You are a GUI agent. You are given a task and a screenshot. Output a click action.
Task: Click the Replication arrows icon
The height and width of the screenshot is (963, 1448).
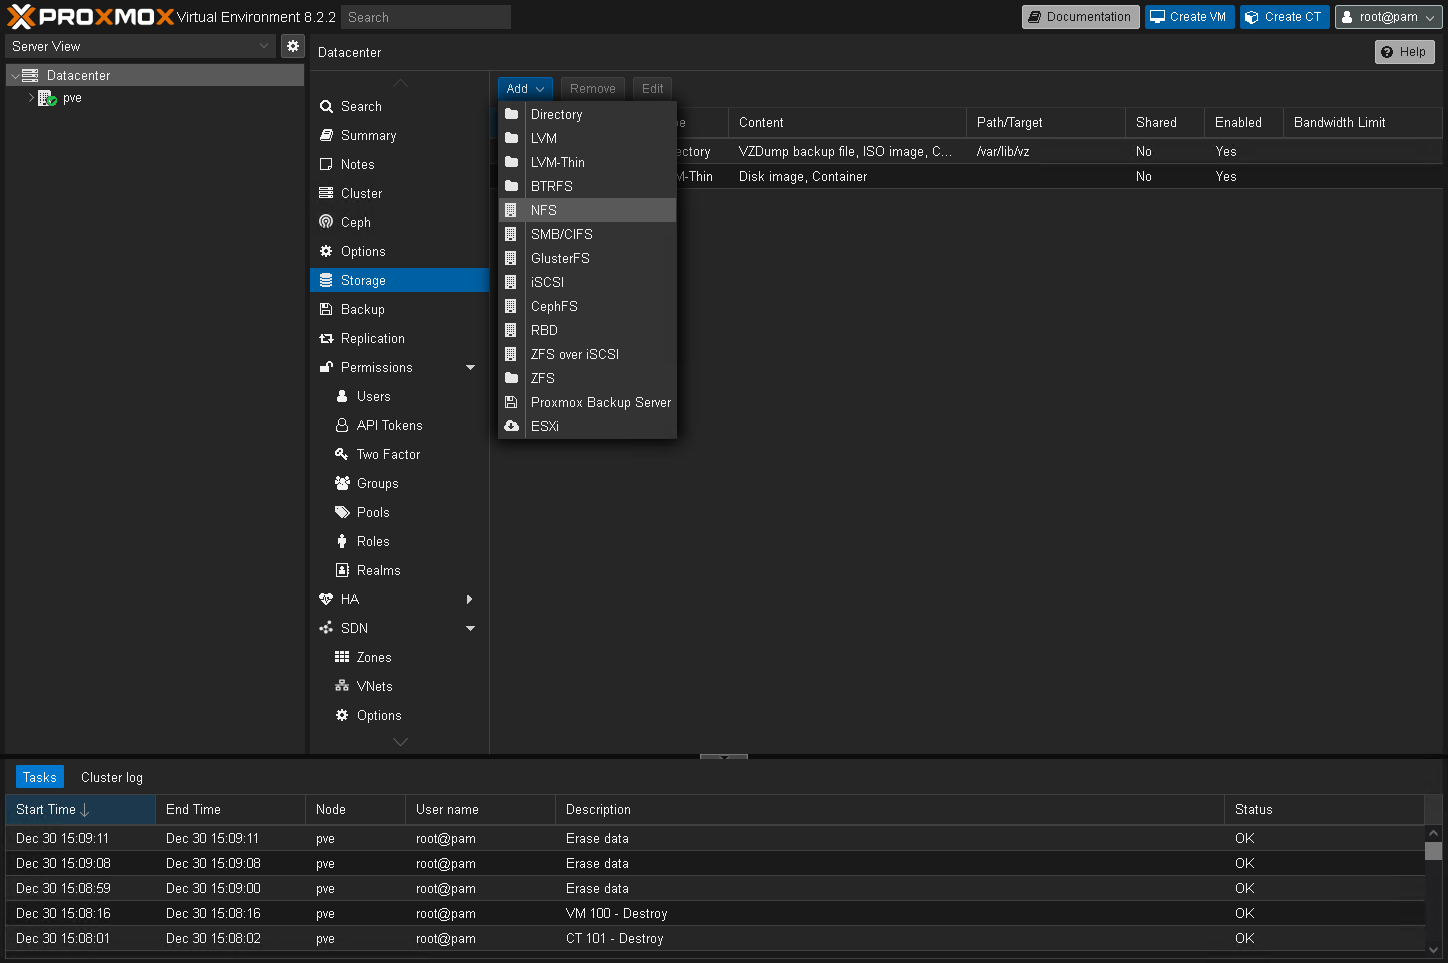coord(326,338)
